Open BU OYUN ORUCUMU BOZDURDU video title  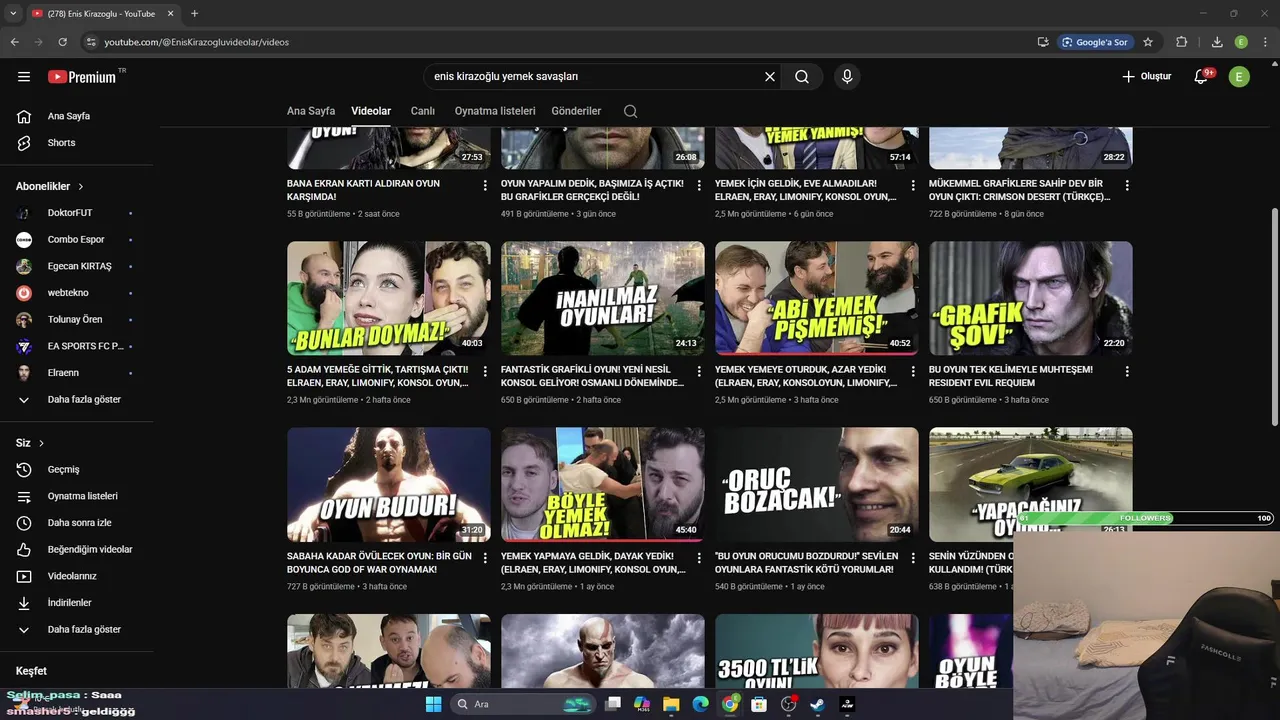pyautogui.click(x=807, y=563)
